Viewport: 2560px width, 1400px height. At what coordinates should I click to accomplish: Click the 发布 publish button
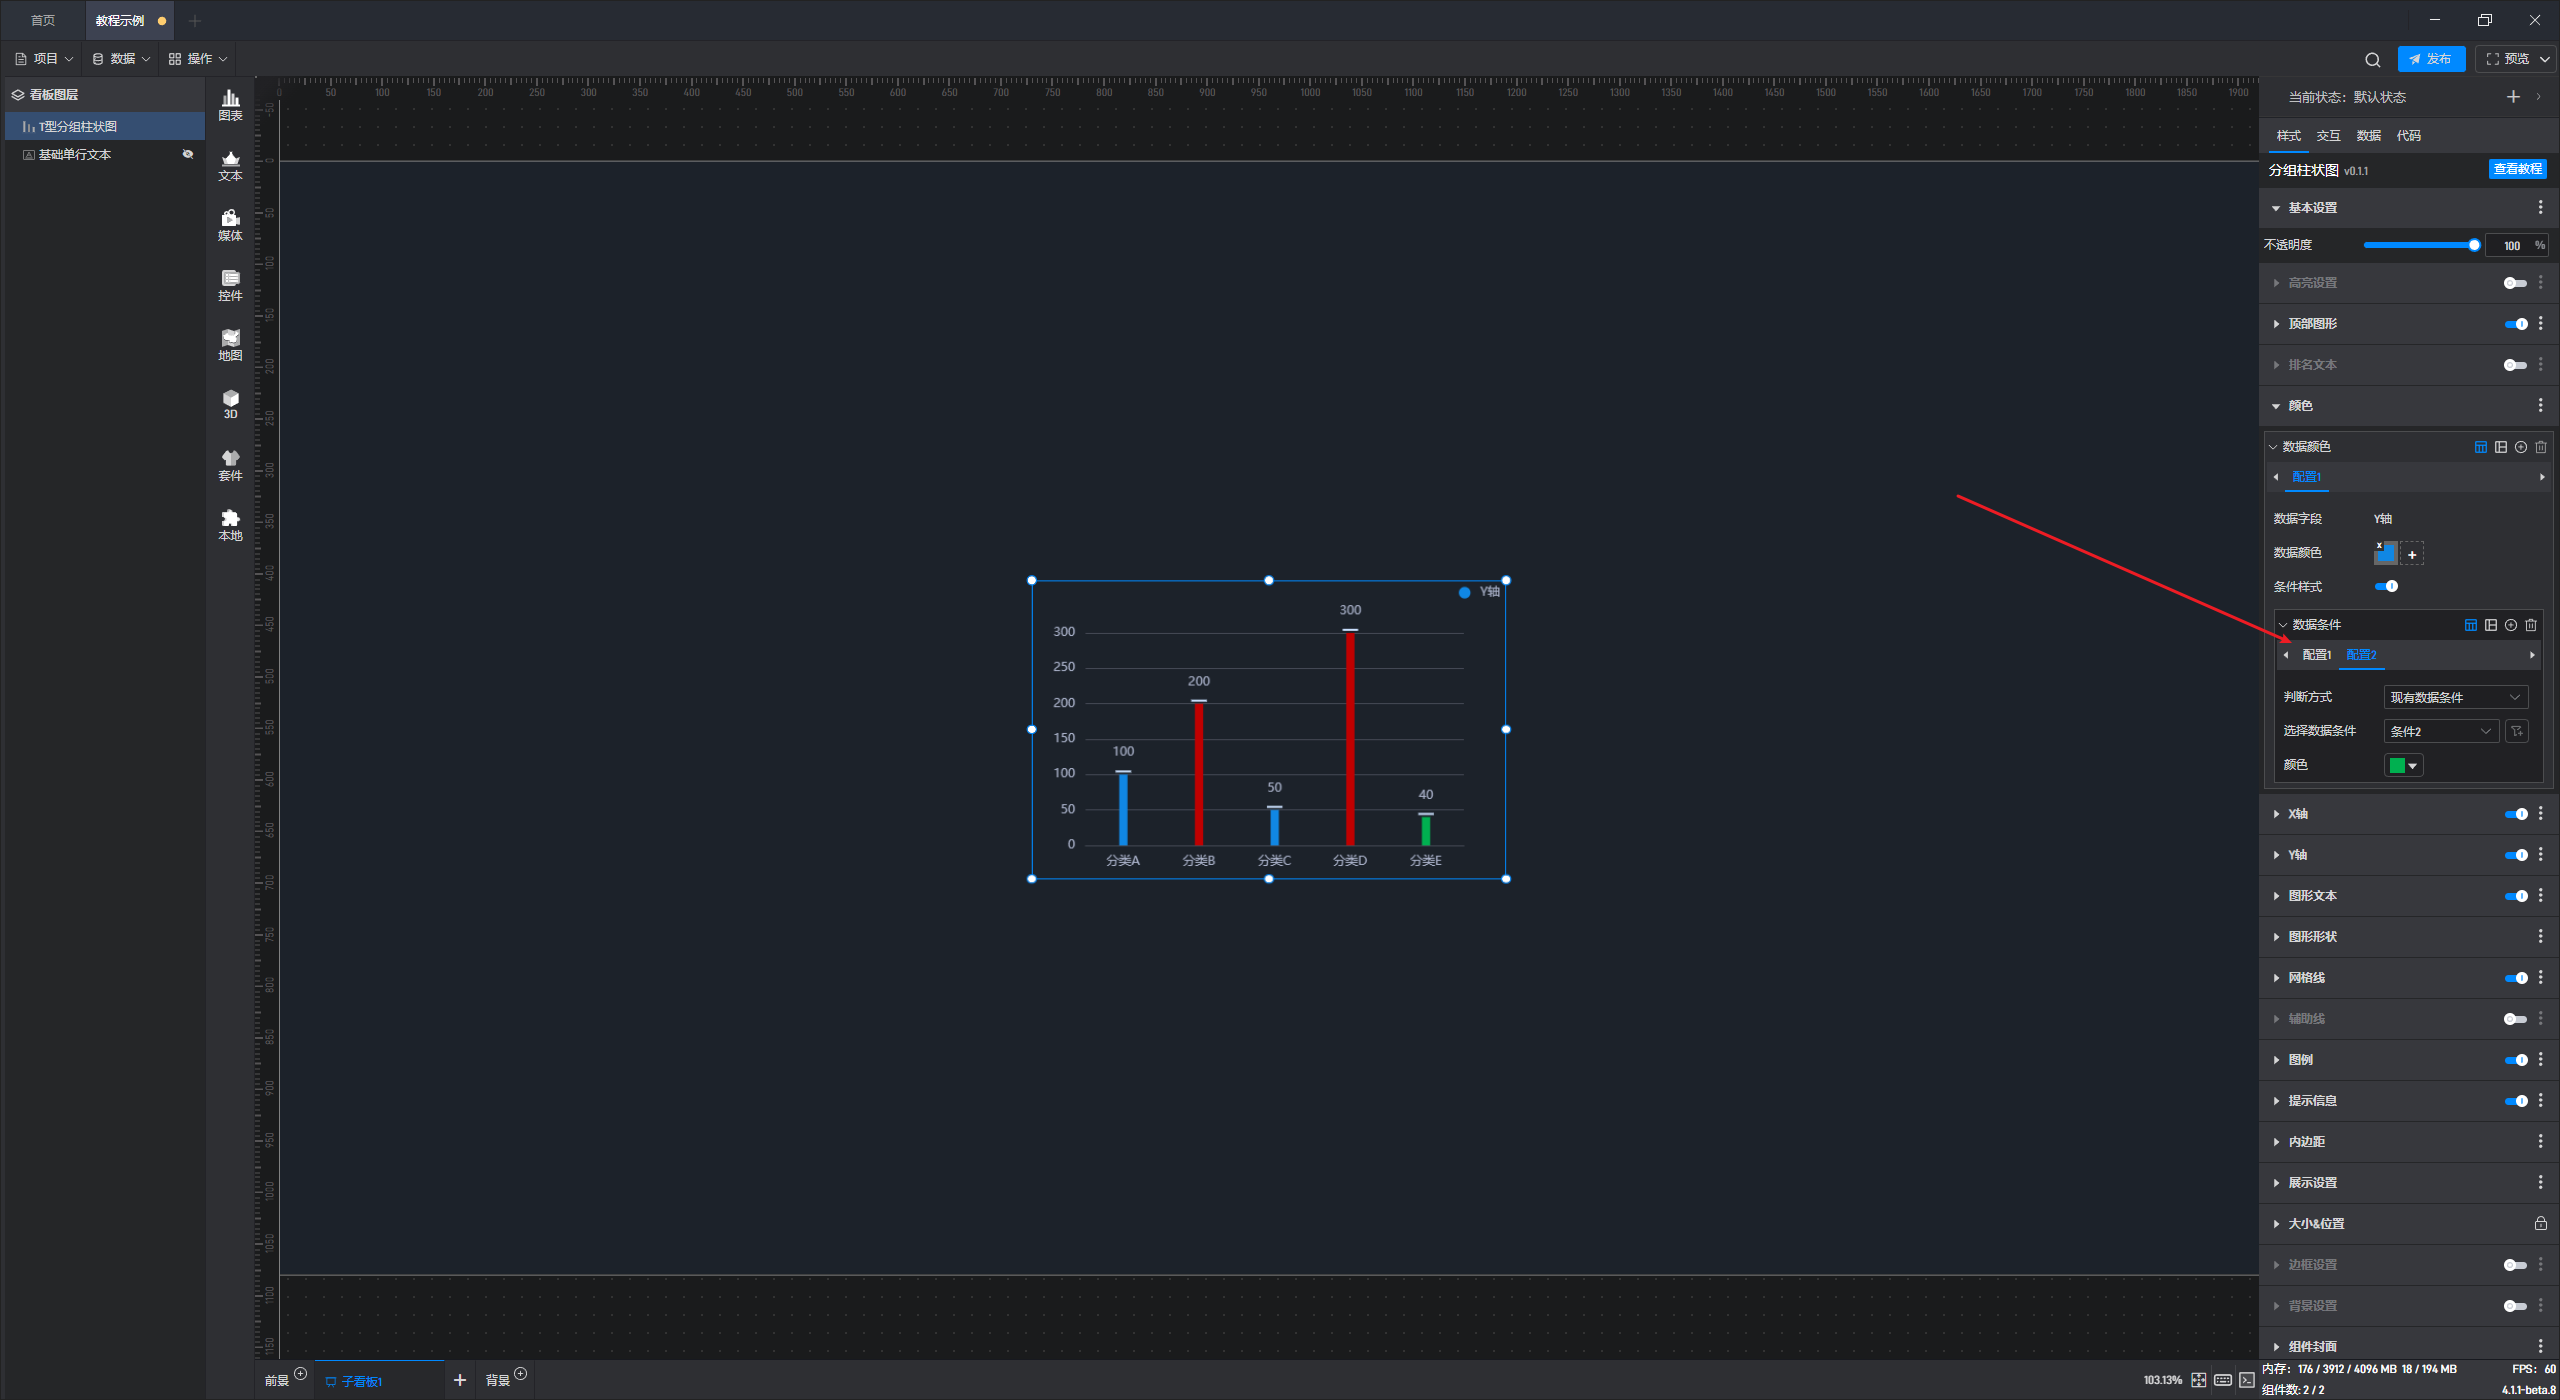click(x=2431, y=59)
